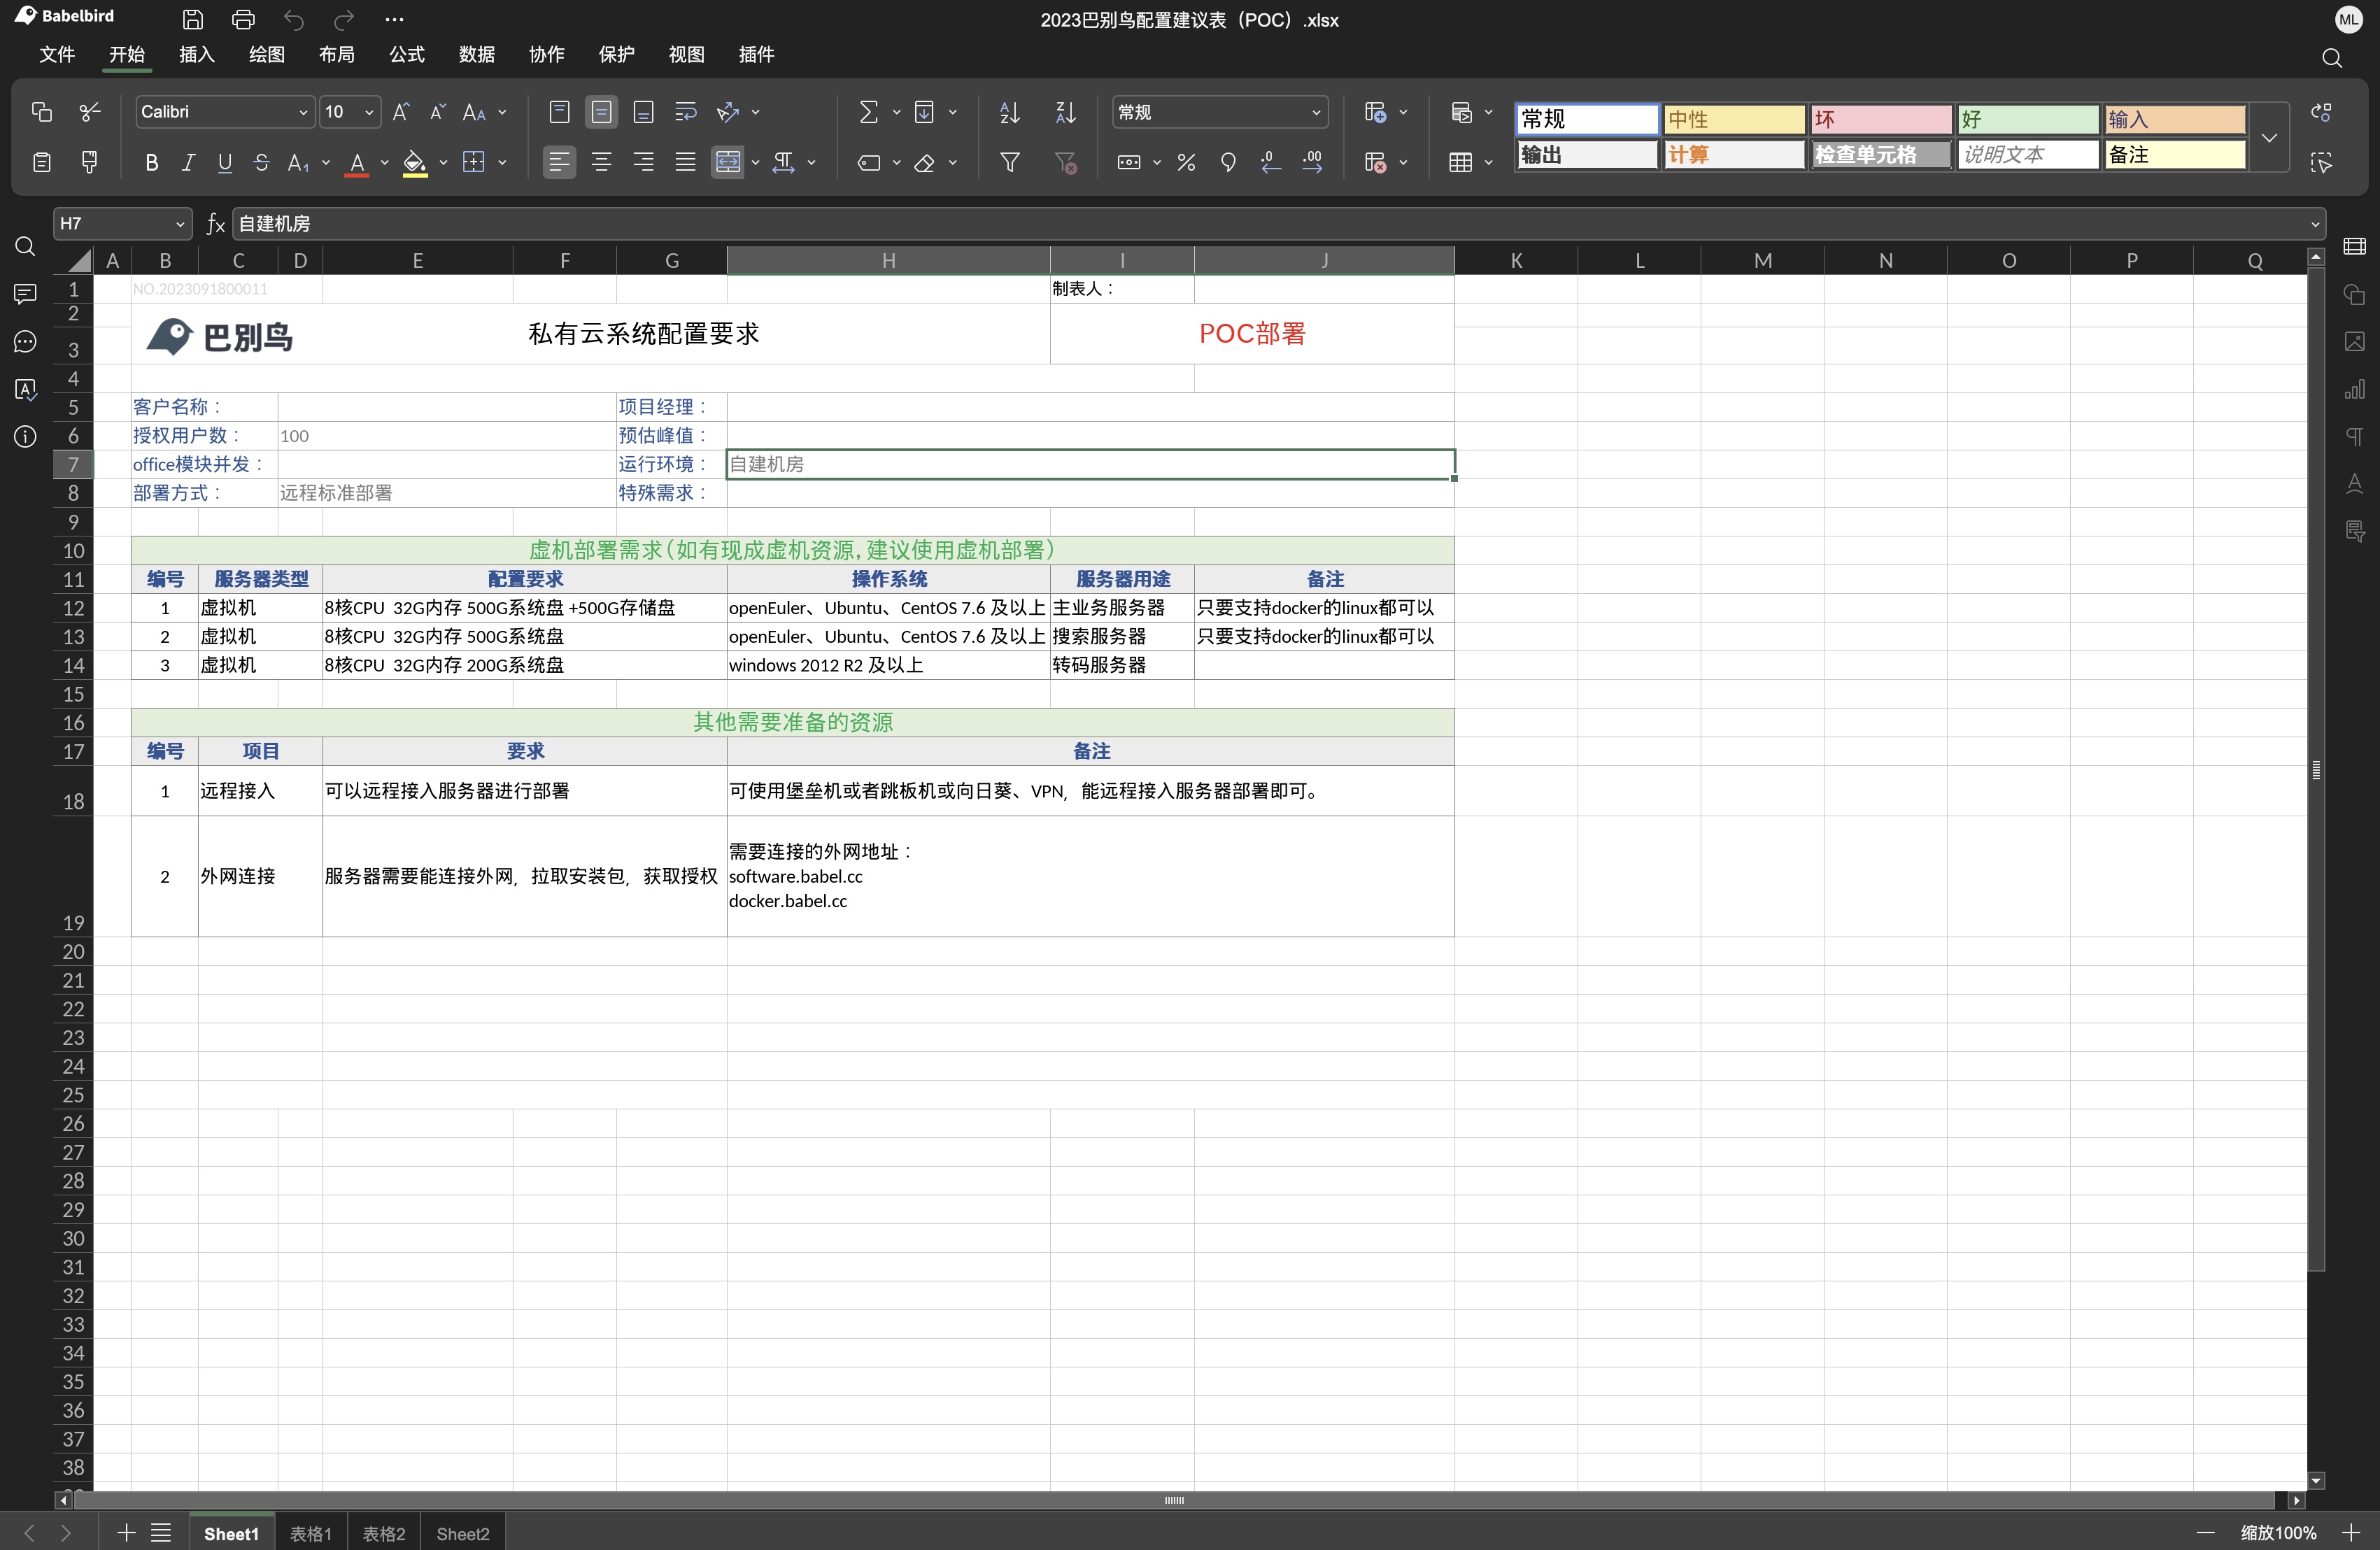Open the chat icon in left sidebar
Viewport: 2380px width, 1550px height.
click(x=26, y=342)
